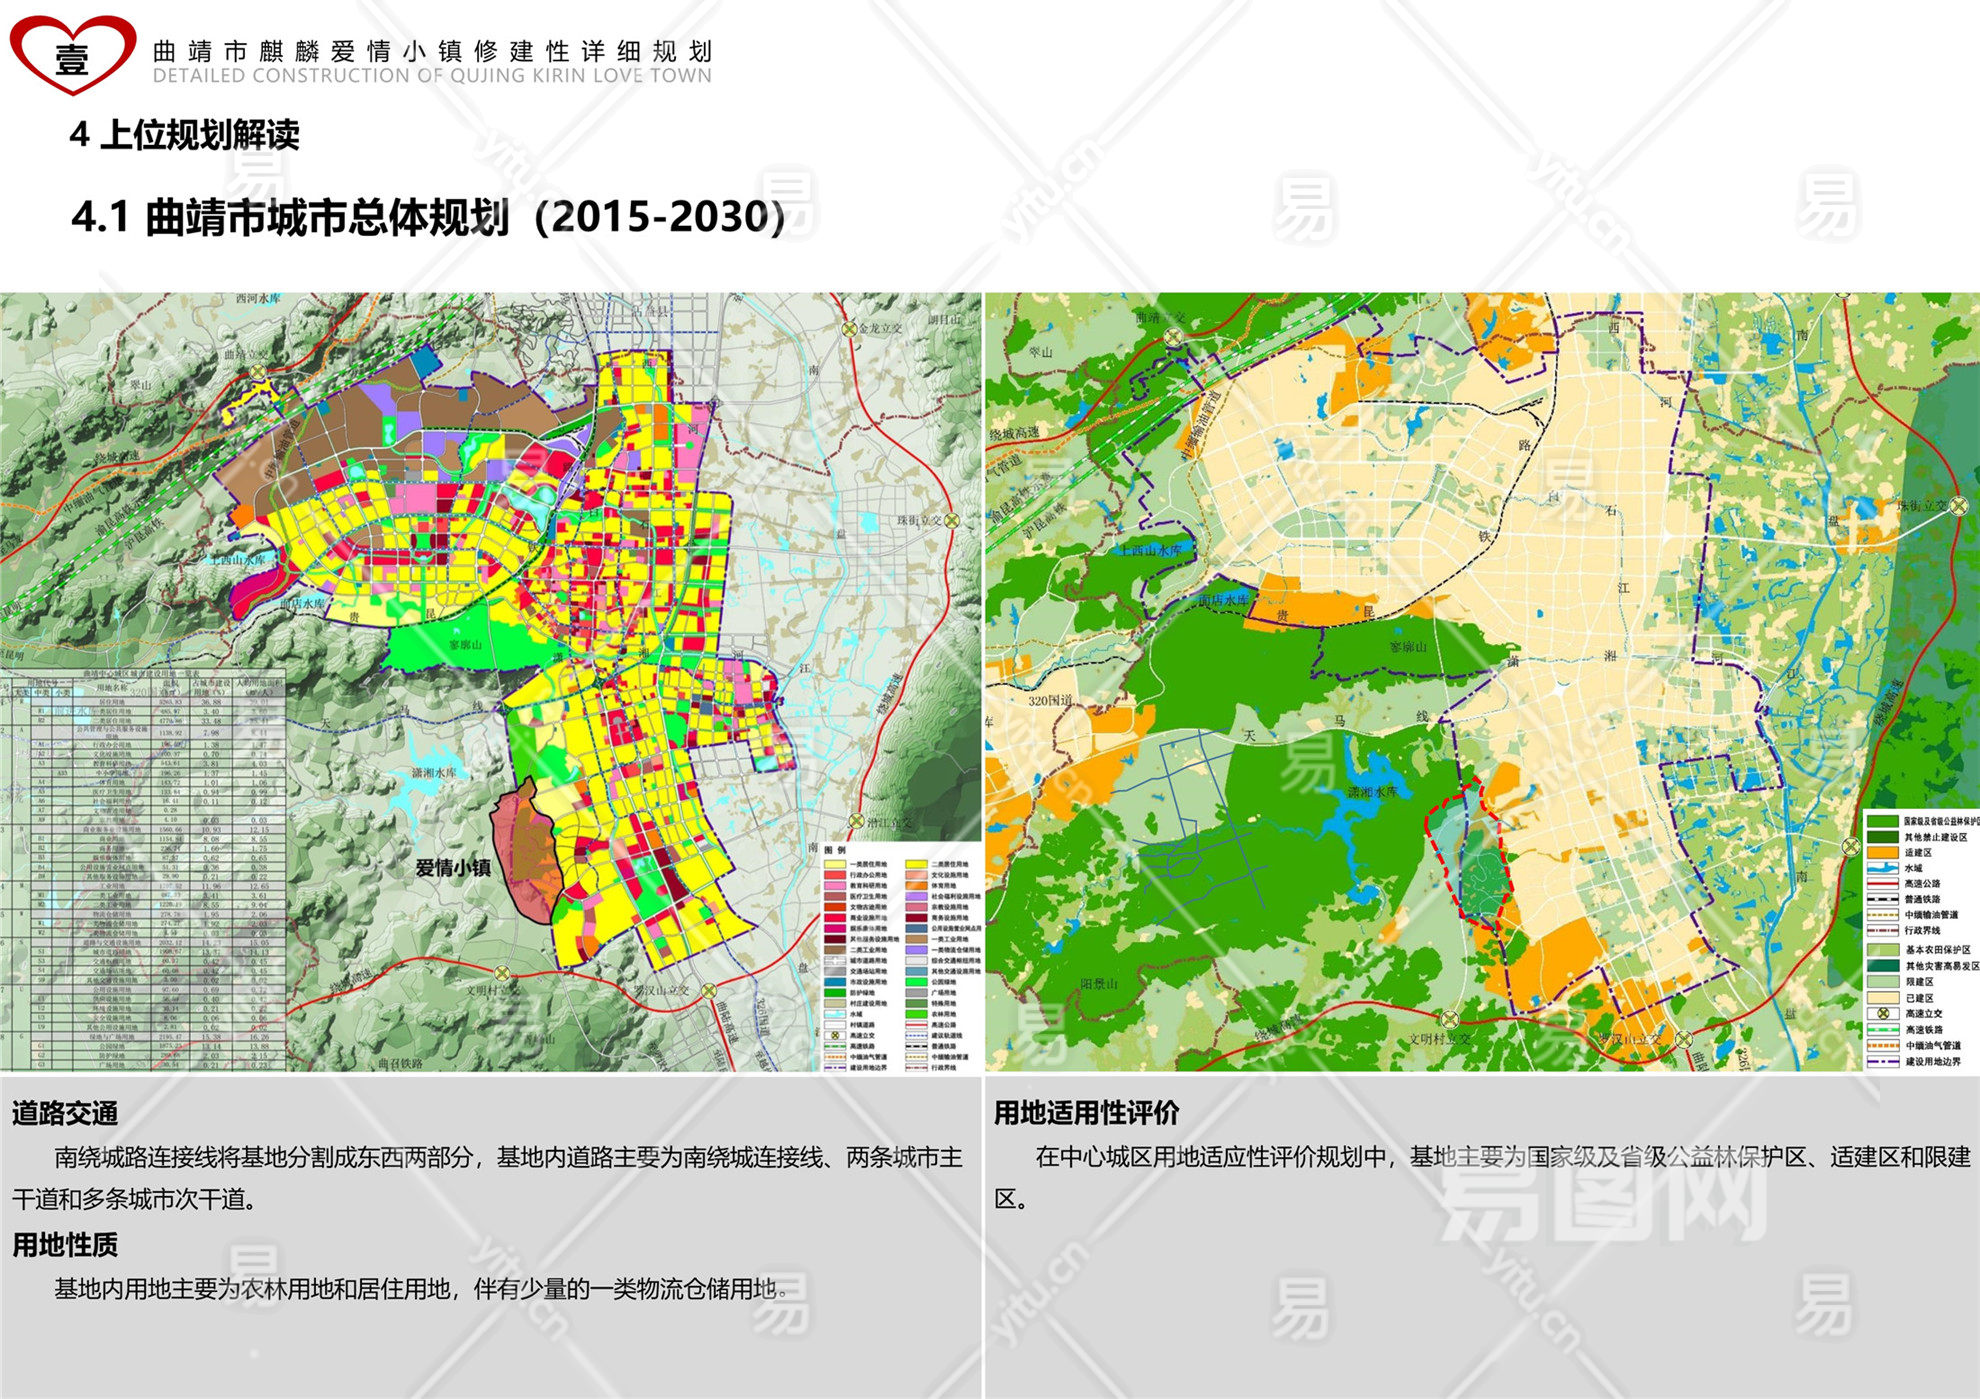The height and width of the screenshot is (1399, 1980).
Task: Click the land-use data table on left map
Action: click(x=143, y=870)
